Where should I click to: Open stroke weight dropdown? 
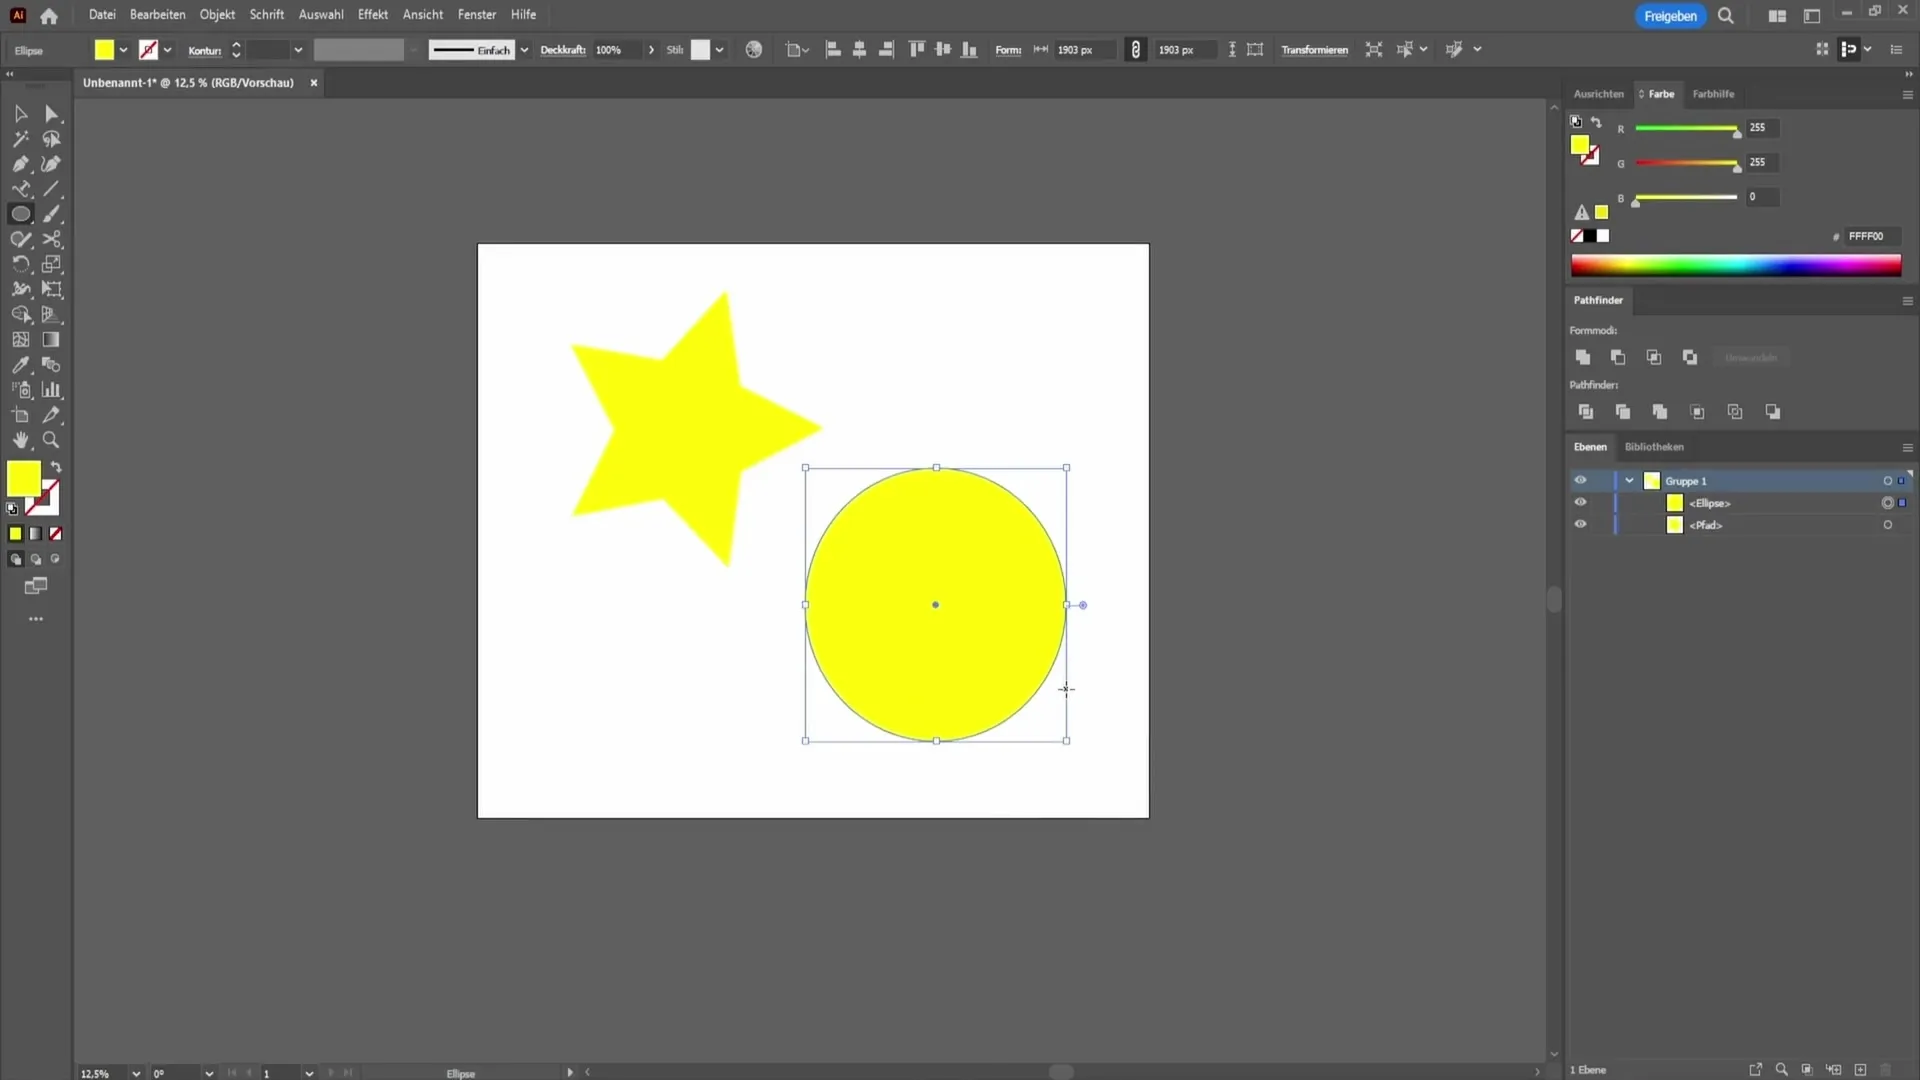[298, 50]
